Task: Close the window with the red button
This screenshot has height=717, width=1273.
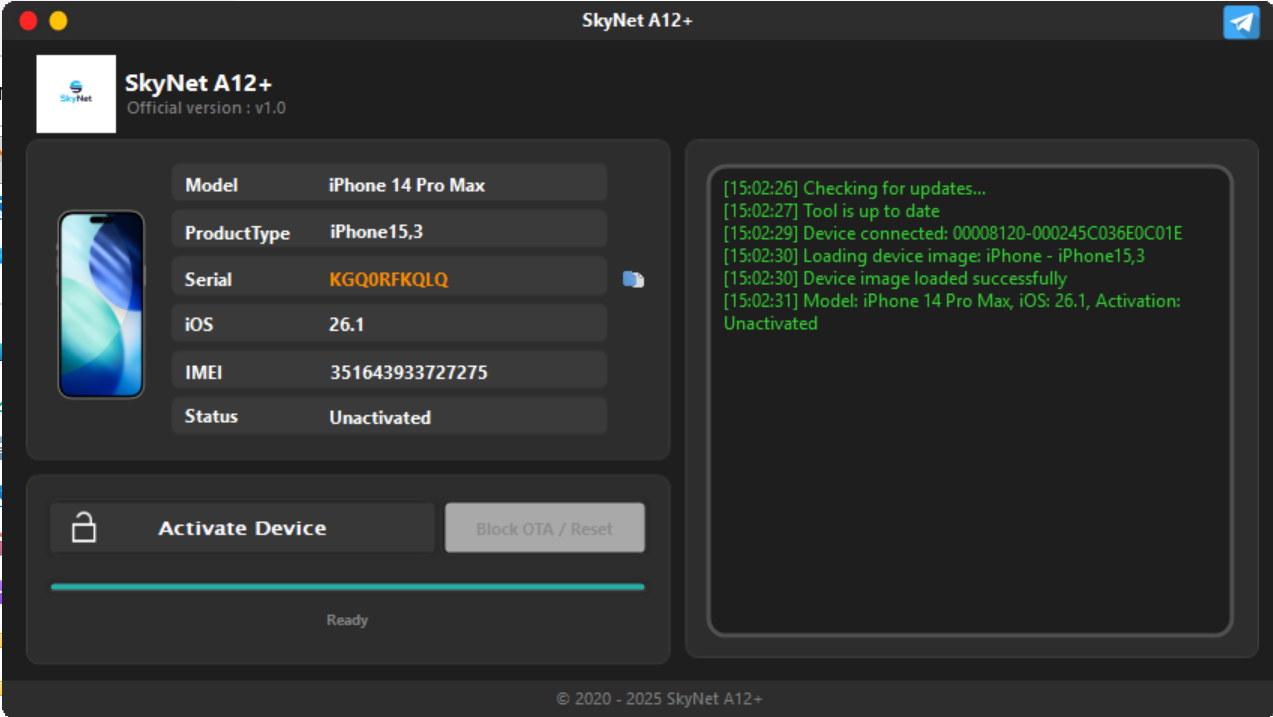Action: 29,21
